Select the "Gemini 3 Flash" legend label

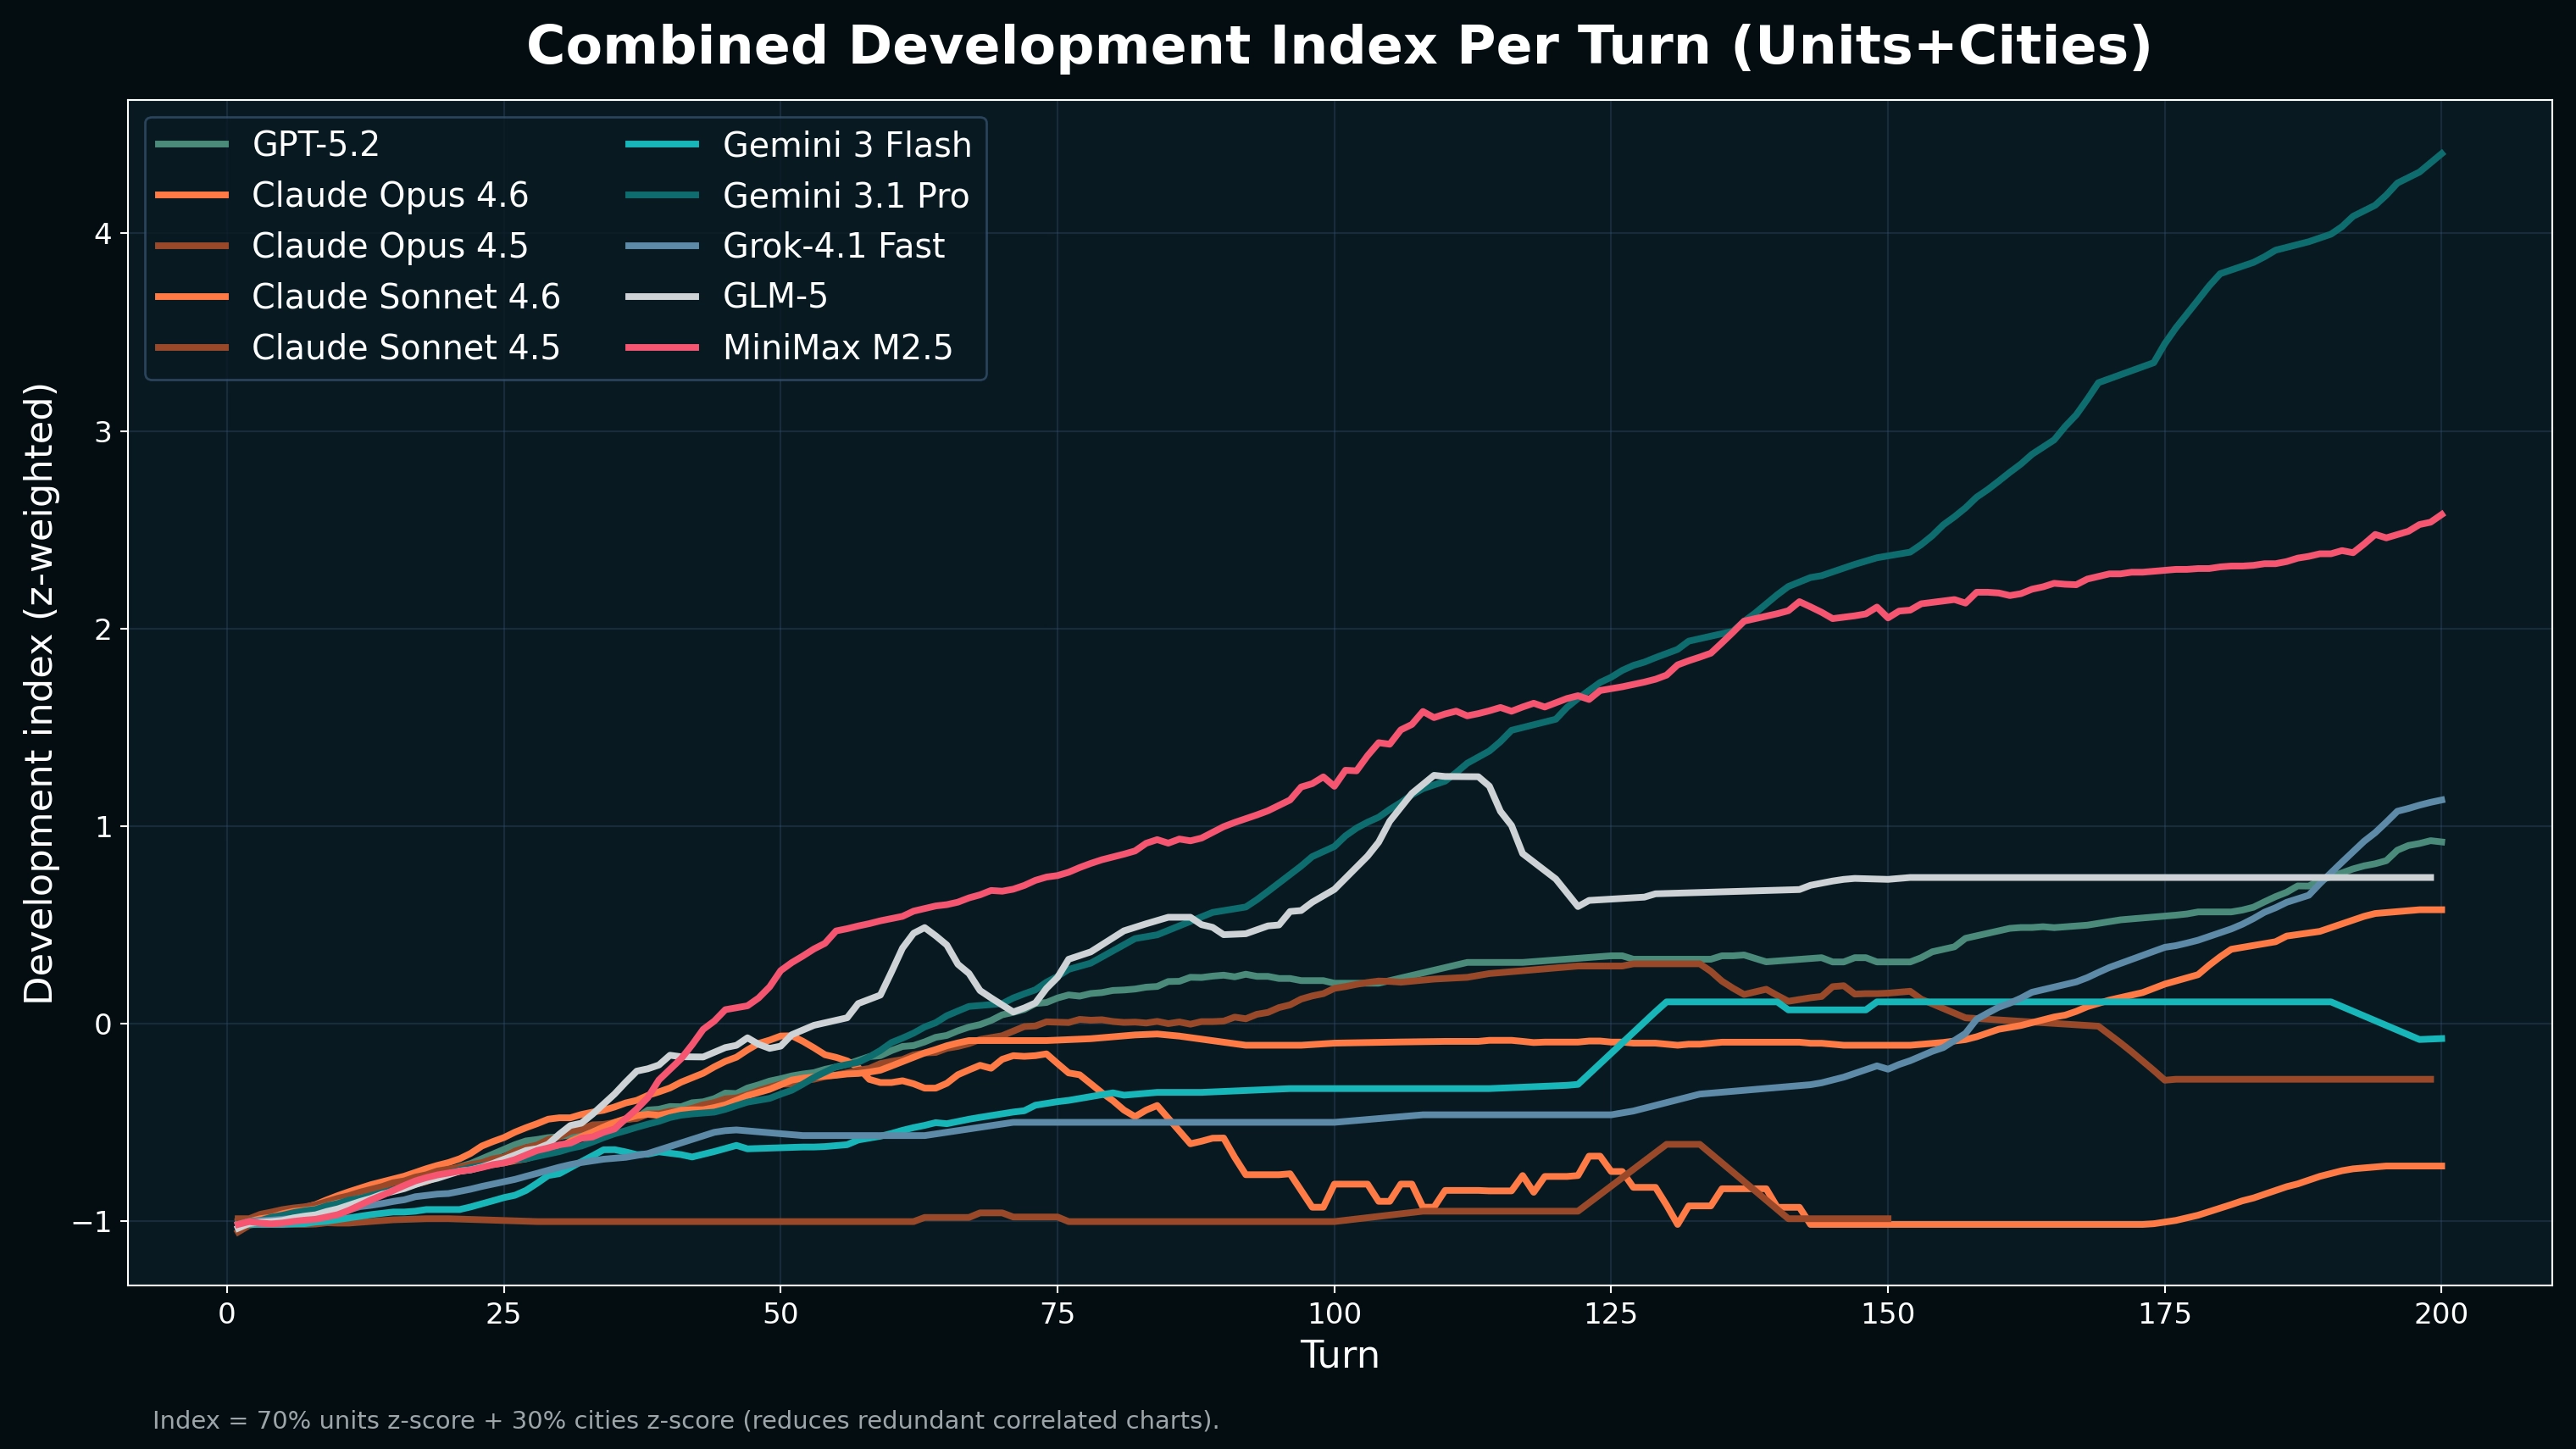pos(847,145)
